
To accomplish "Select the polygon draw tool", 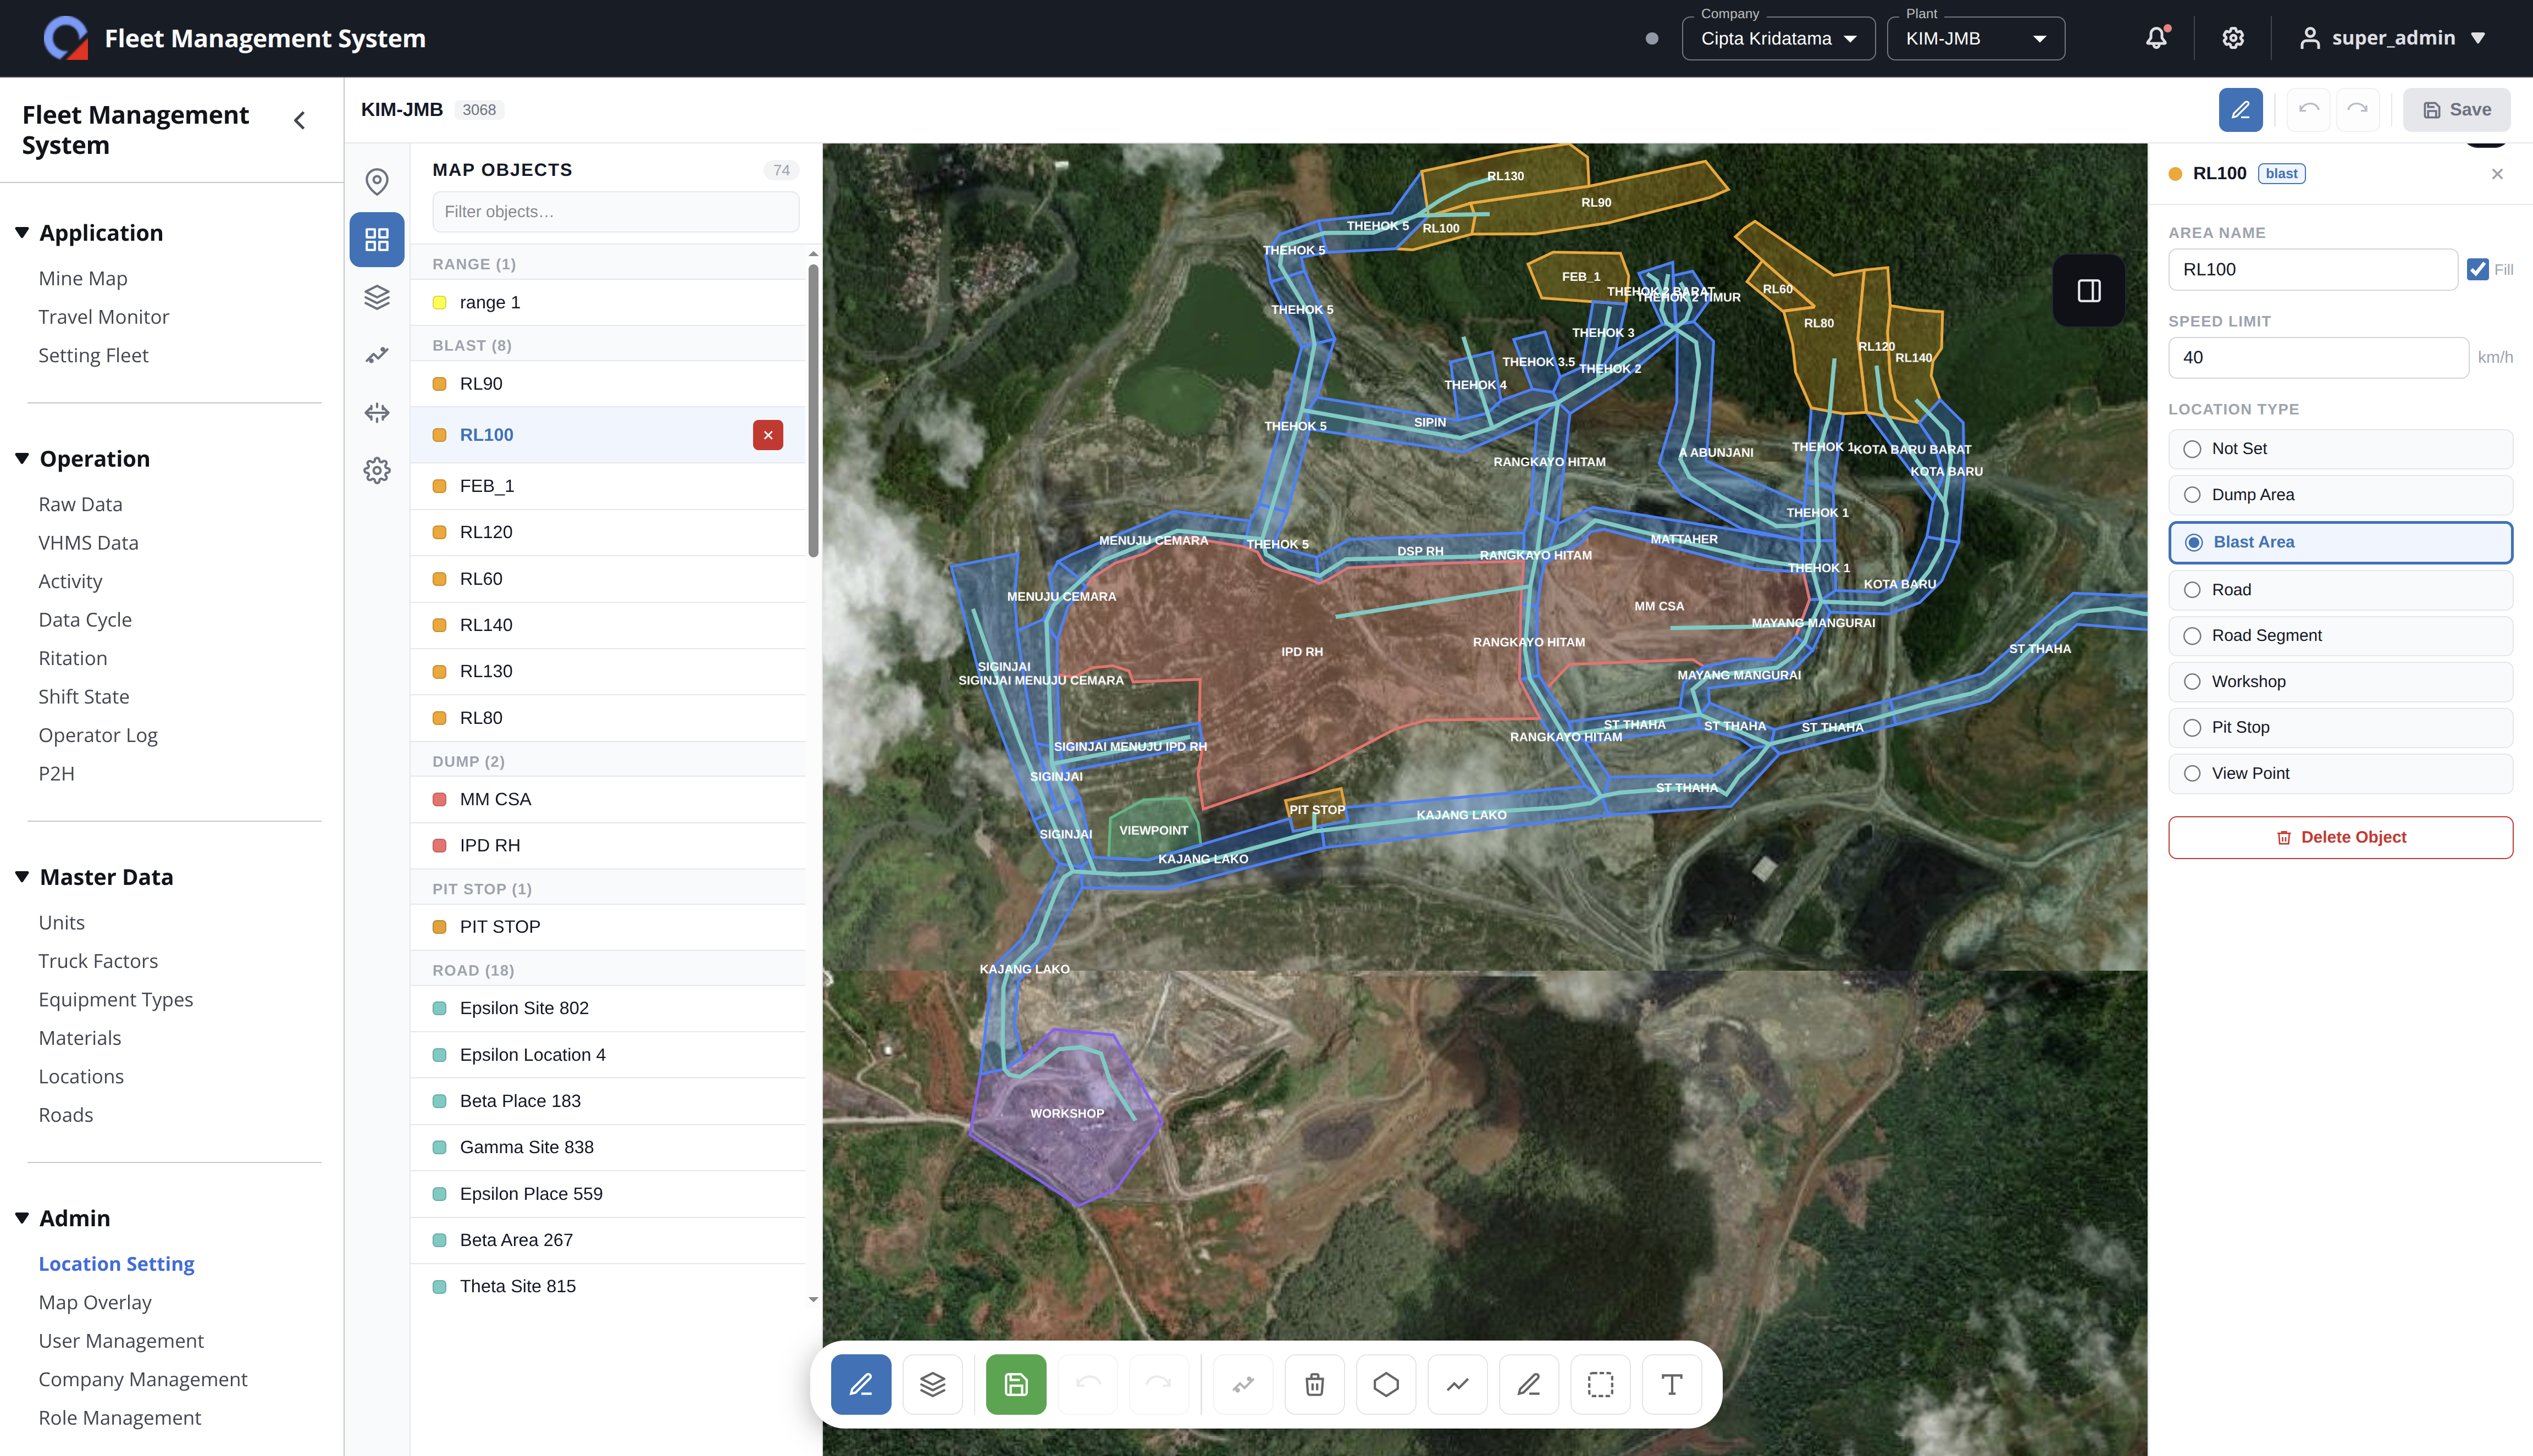I will pyautogui.click(x=1386, y=1384).
